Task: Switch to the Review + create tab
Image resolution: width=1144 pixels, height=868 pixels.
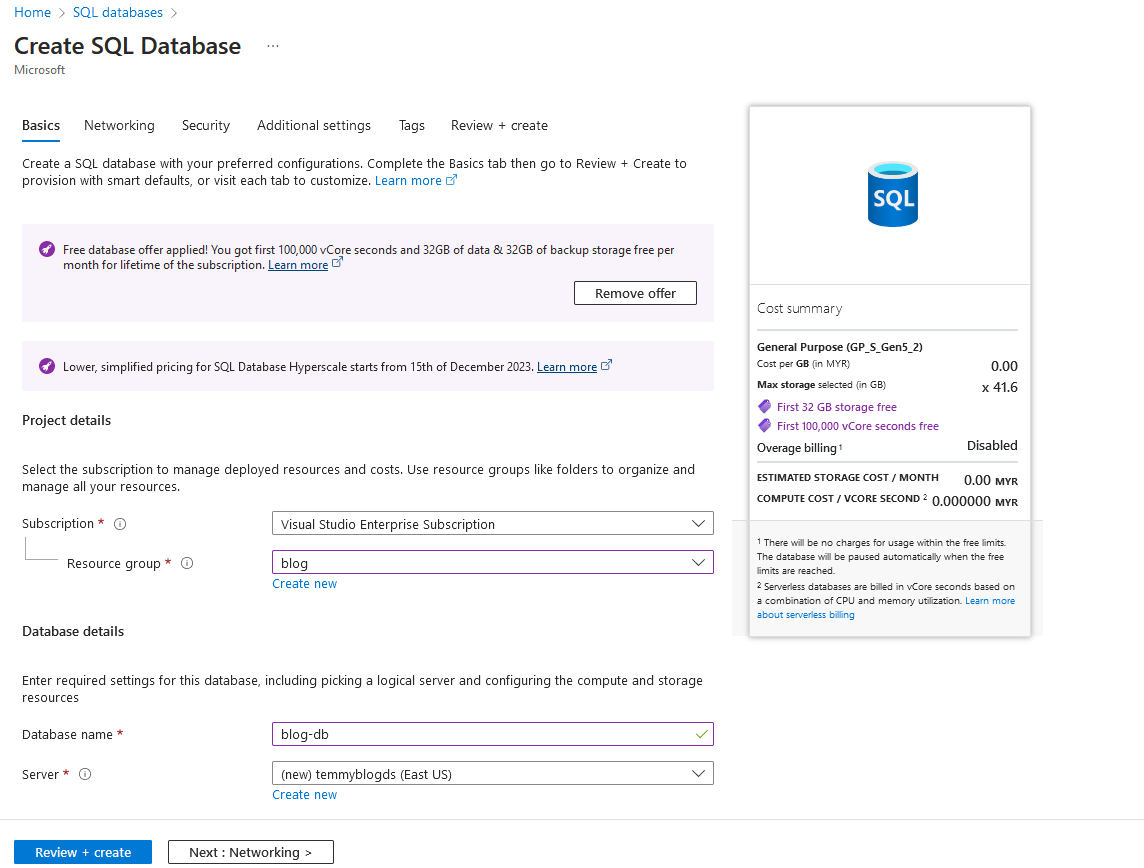Action: 499,125
